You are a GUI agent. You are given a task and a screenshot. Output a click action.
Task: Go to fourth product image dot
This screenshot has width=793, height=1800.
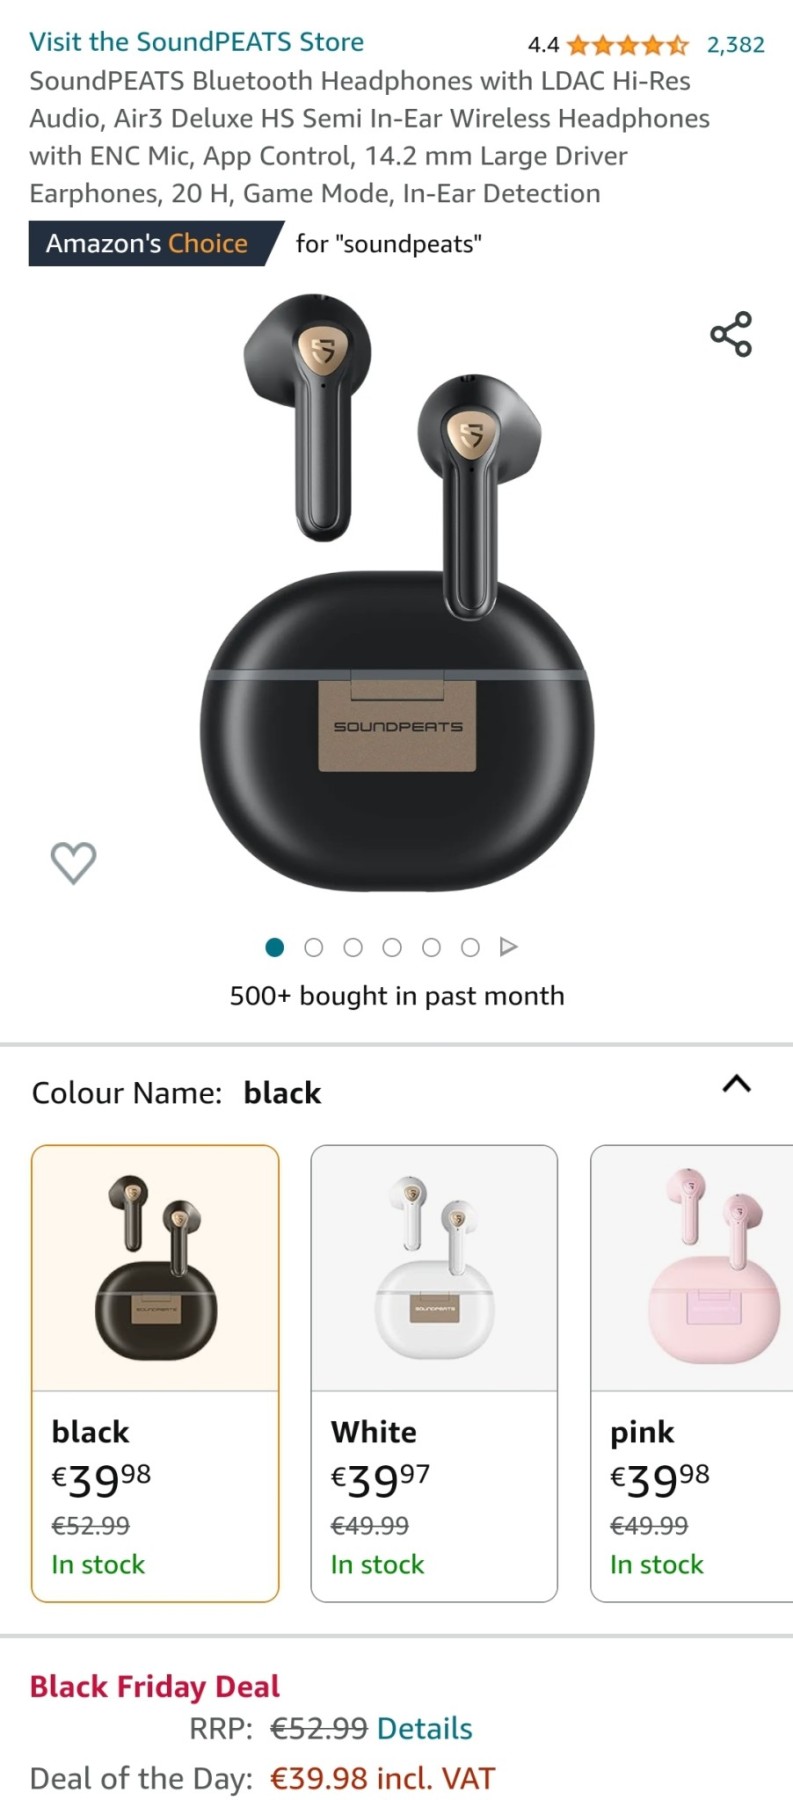pos(392,947)
